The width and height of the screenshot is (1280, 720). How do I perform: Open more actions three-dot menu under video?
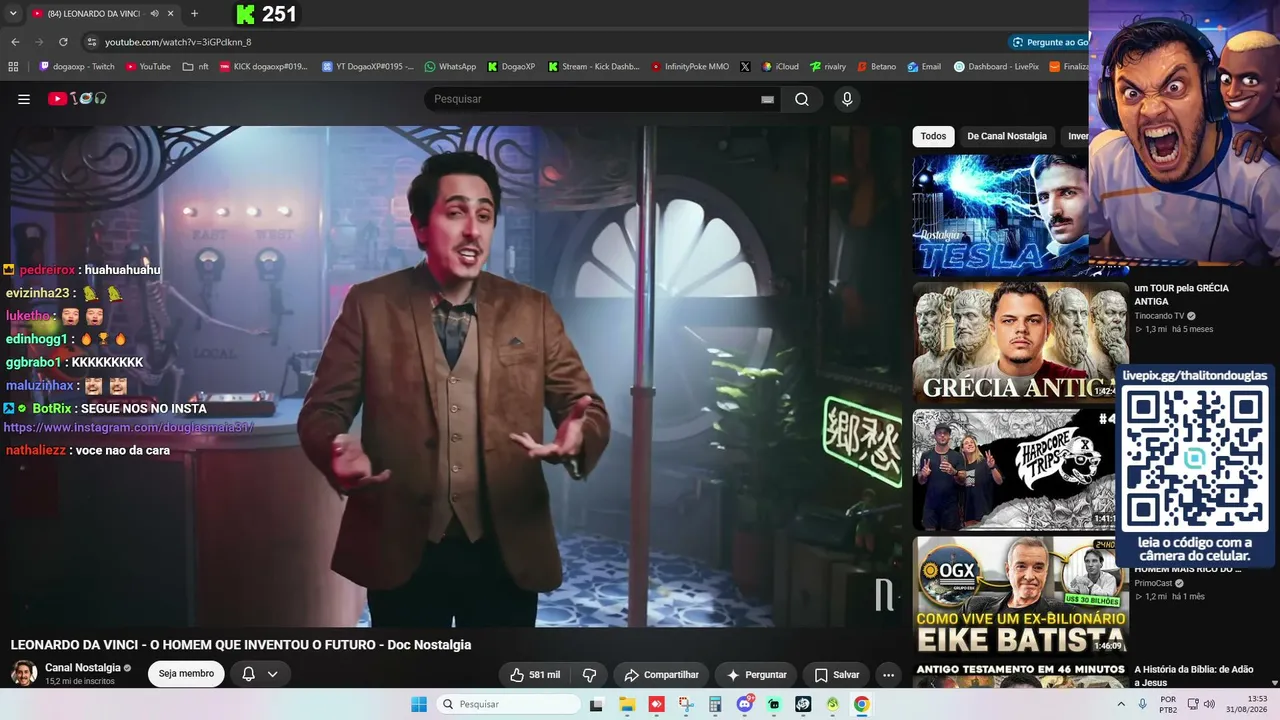pyautogui.click(x=888, y=675)
